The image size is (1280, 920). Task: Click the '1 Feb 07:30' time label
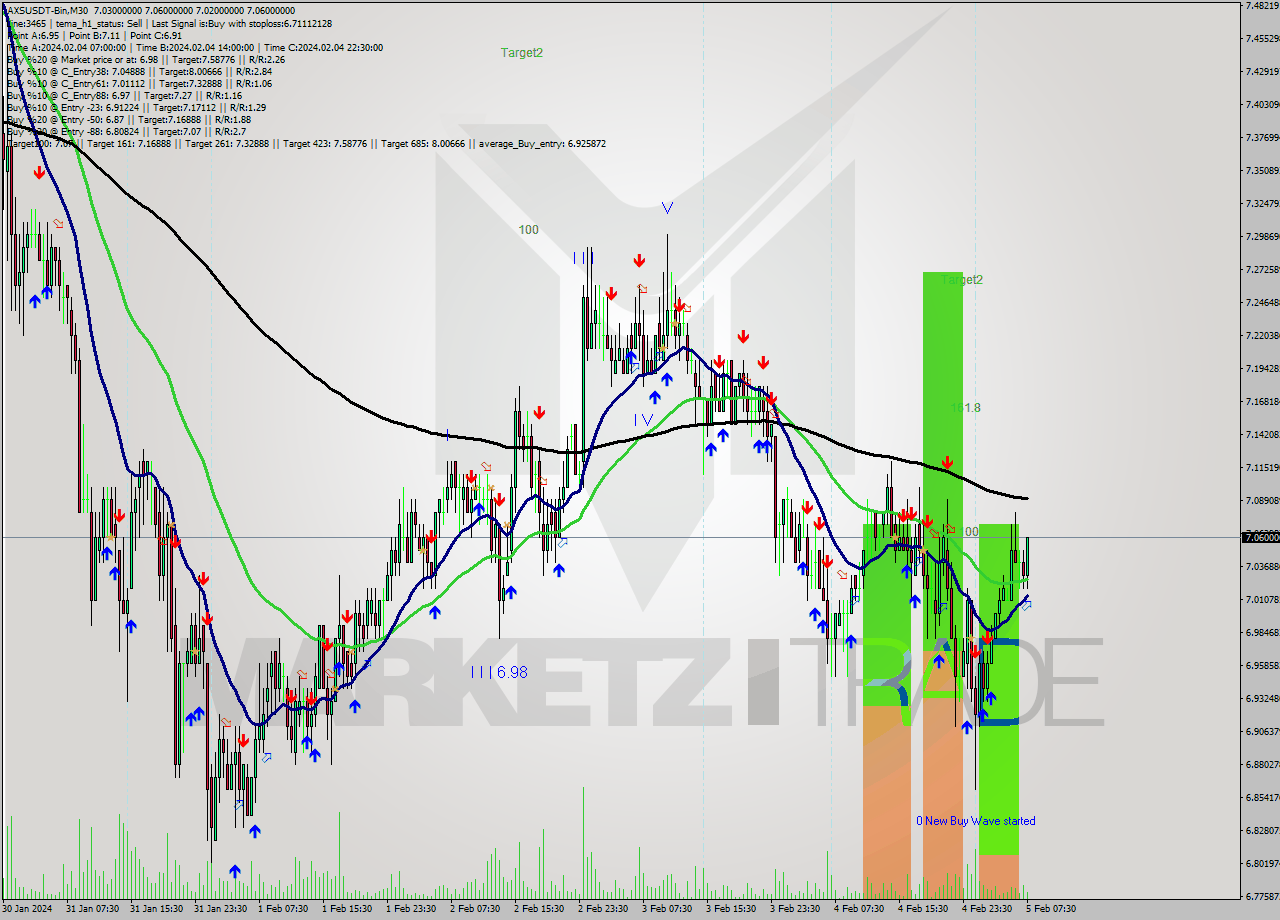click(283, 909)
